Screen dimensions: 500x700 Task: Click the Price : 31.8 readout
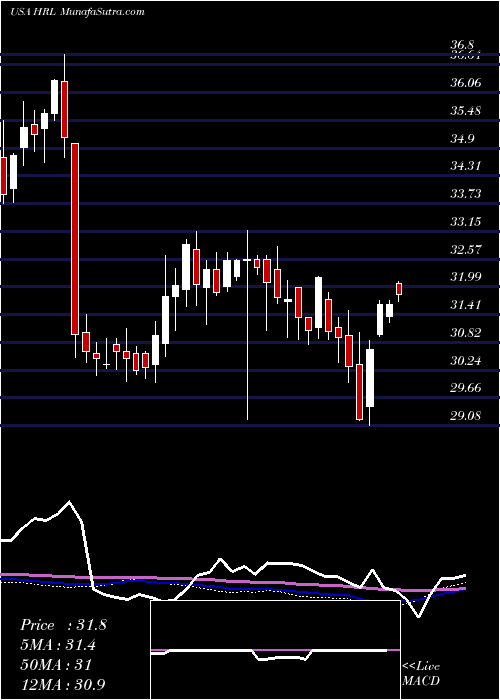tap(63, 625)
